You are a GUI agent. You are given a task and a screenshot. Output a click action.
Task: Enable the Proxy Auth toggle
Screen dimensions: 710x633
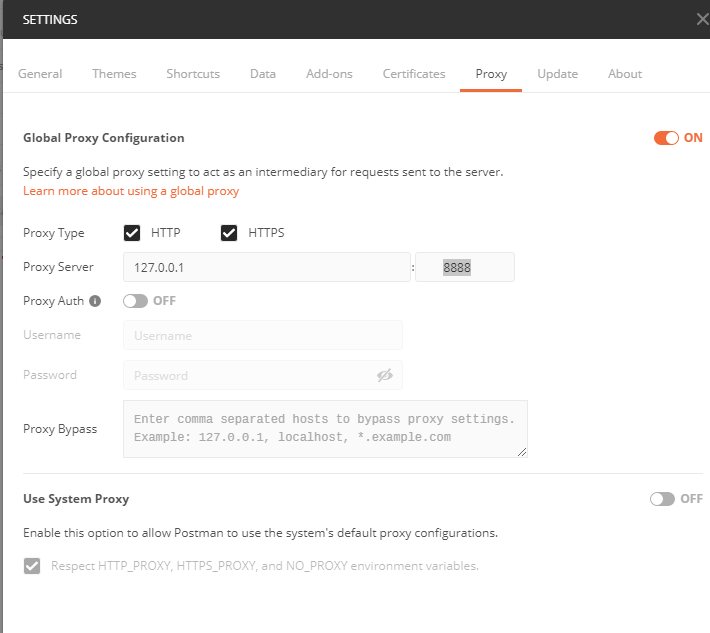[x=135, y=301]
